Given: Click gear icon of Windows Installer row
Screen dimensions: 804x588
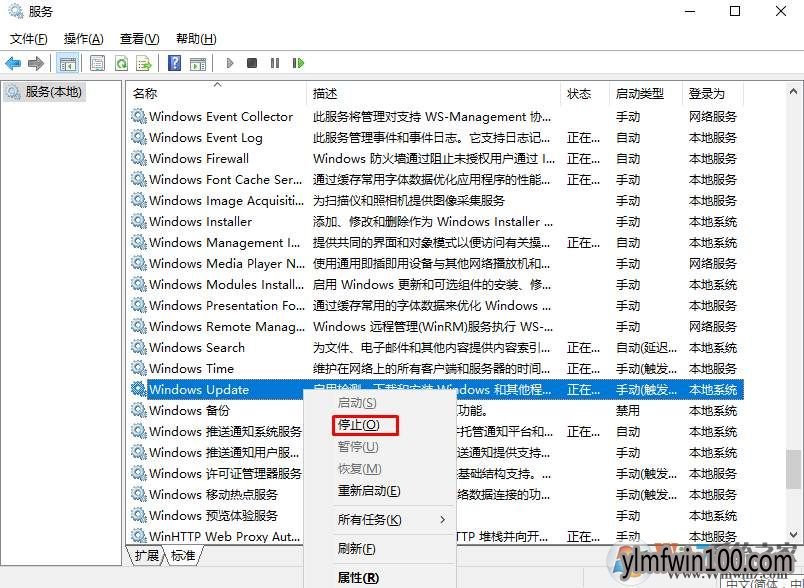Looking at the screenshot, I should point(139,221).
